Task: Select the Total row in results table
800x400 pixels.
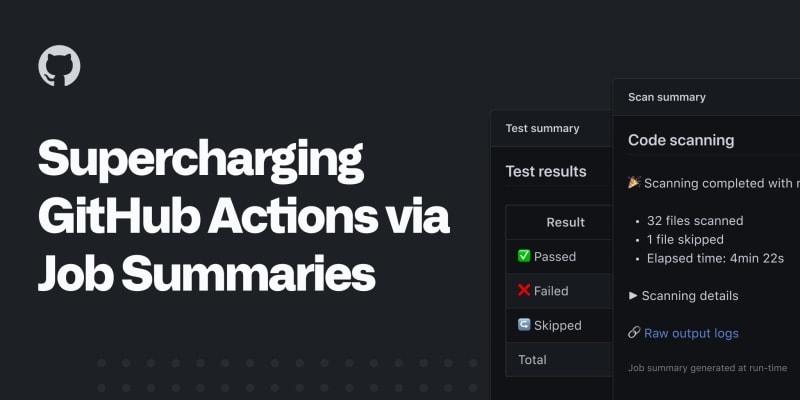Action: click(532, 359)
